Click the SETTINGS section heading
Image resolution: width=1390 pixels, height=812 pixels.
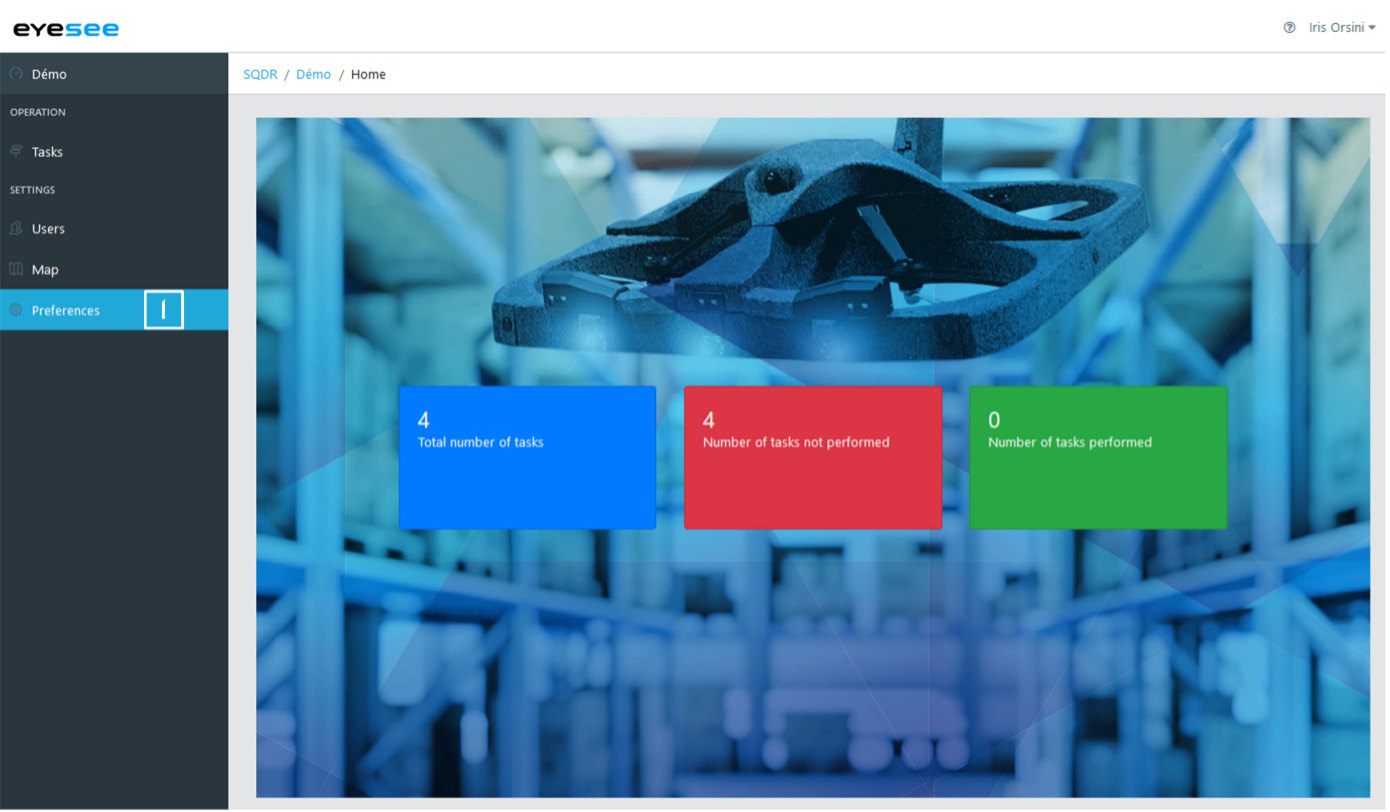33,190
